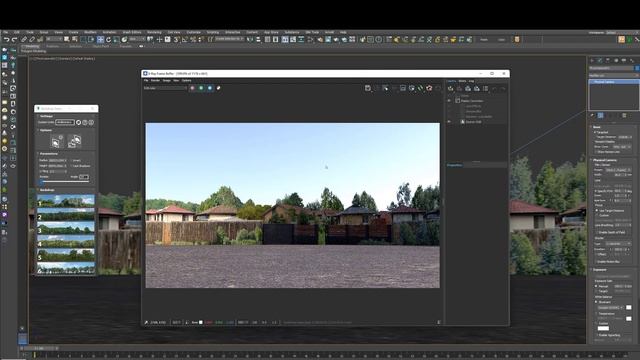The image size is (640, 360).
Task: Collapse the Physical Camera rollout
Action: (605, 160)
